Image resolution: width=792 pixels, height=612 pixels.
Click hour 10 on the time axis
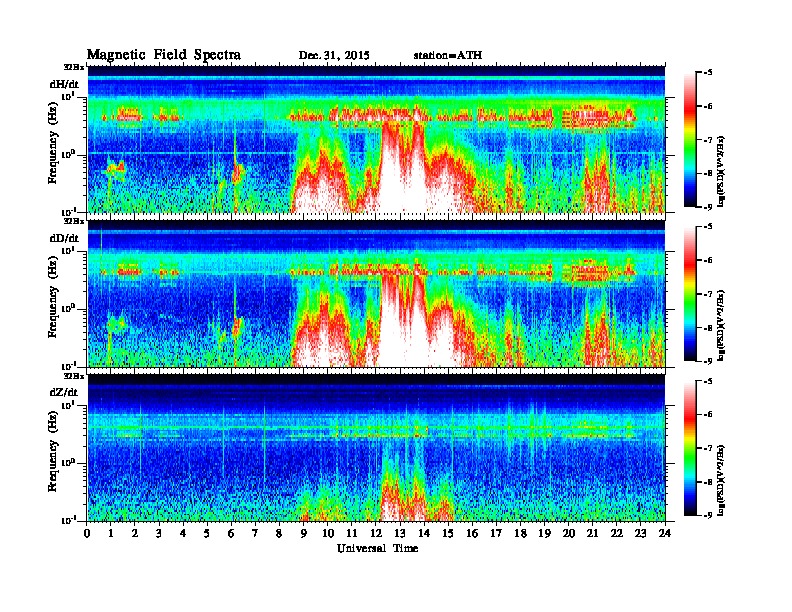[328, 533]
